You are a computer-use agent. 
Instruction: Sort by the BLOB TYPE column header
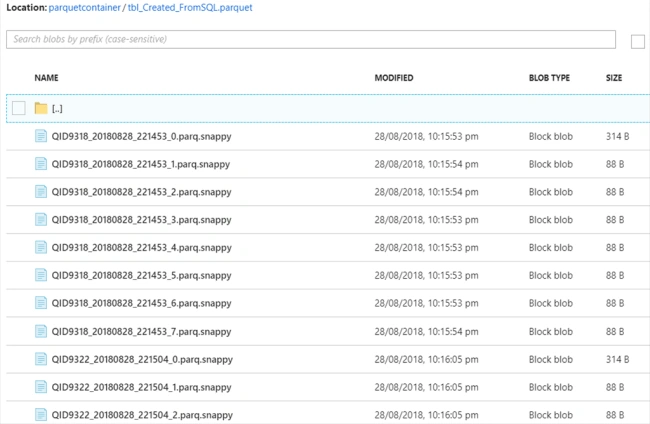click(x=549, y=78)
